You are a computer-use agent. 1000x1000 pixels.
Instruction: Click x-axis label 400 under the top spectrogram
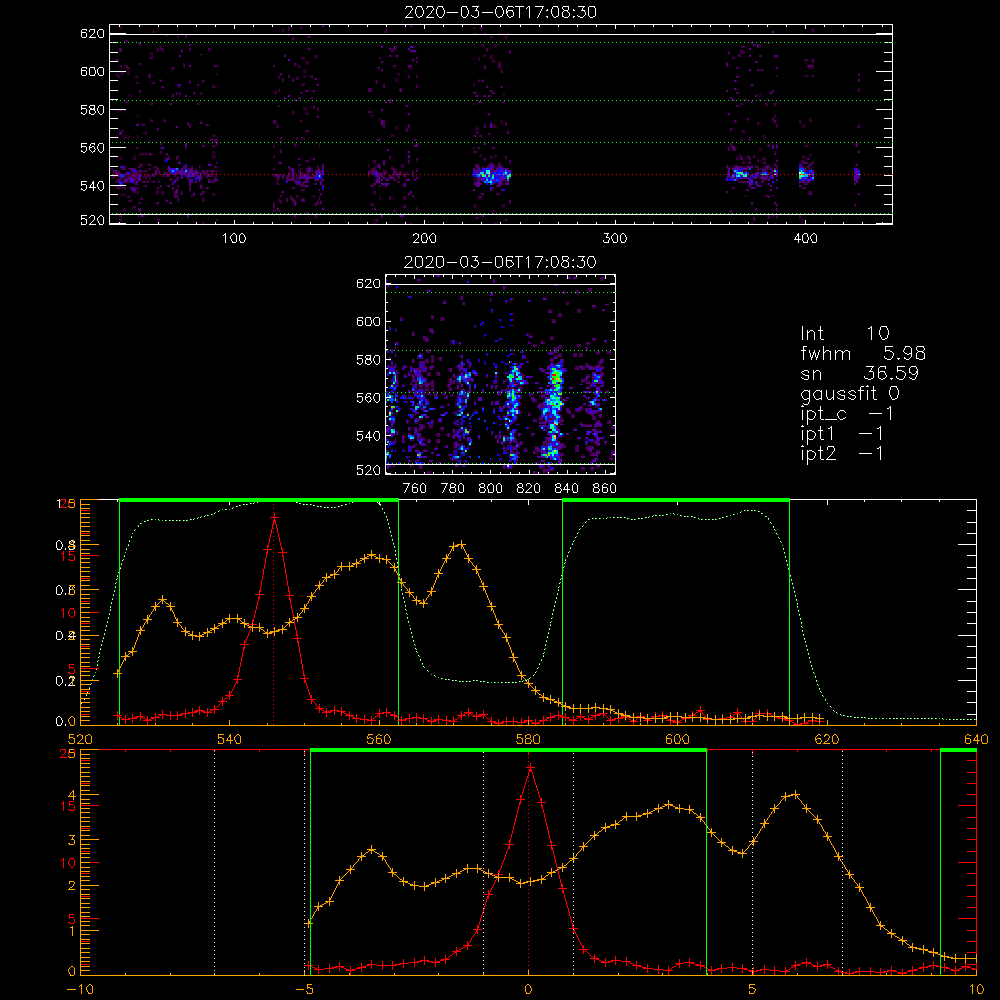(x=805, y=239)
